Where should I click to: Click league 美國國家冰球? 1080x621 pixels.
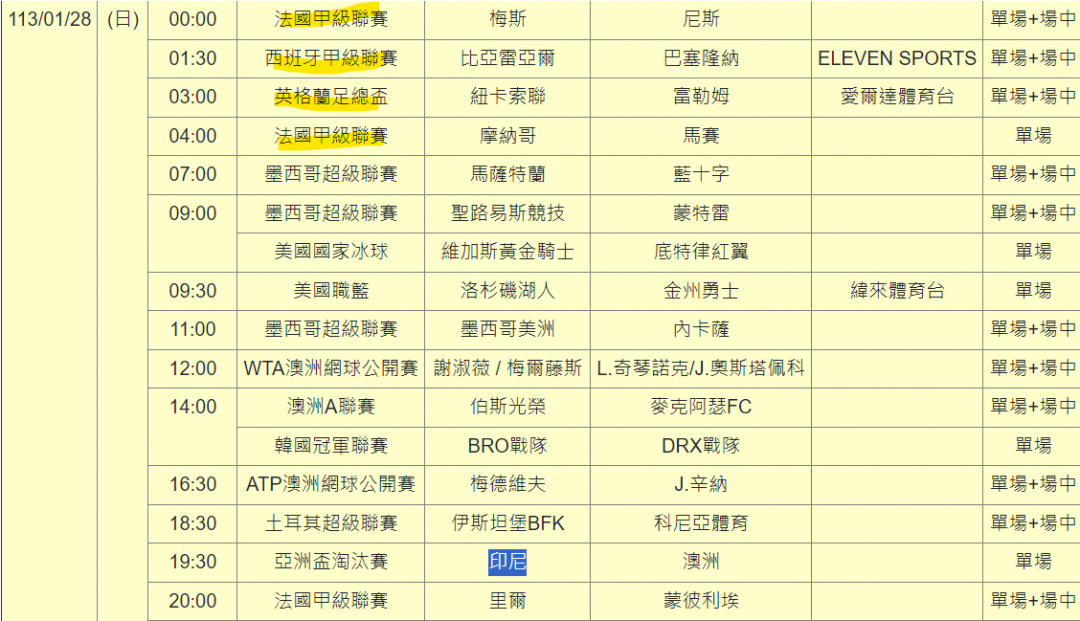coord(331,252)
